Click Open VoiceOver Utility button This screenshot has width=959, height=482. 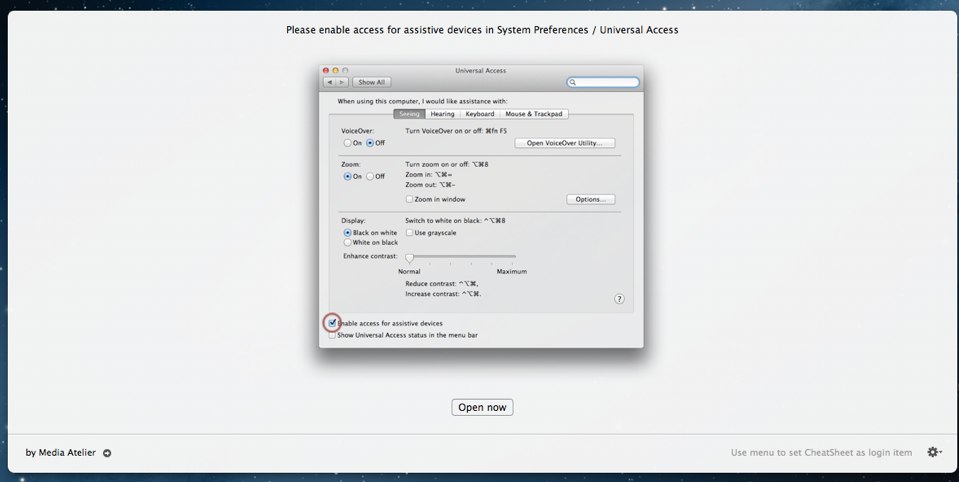(x=564, y=143)
